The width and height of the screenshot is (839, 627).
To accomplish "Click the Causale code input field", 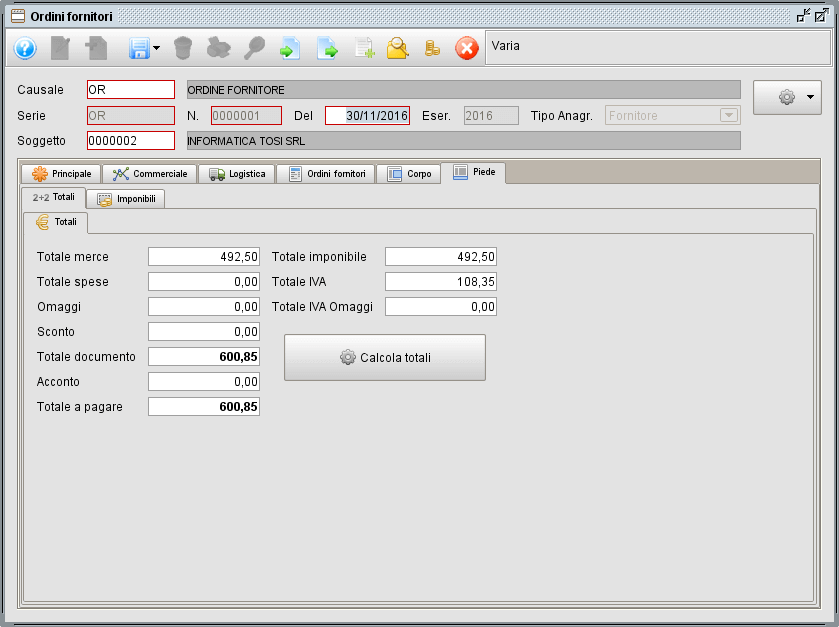I will tap(131, 90).
